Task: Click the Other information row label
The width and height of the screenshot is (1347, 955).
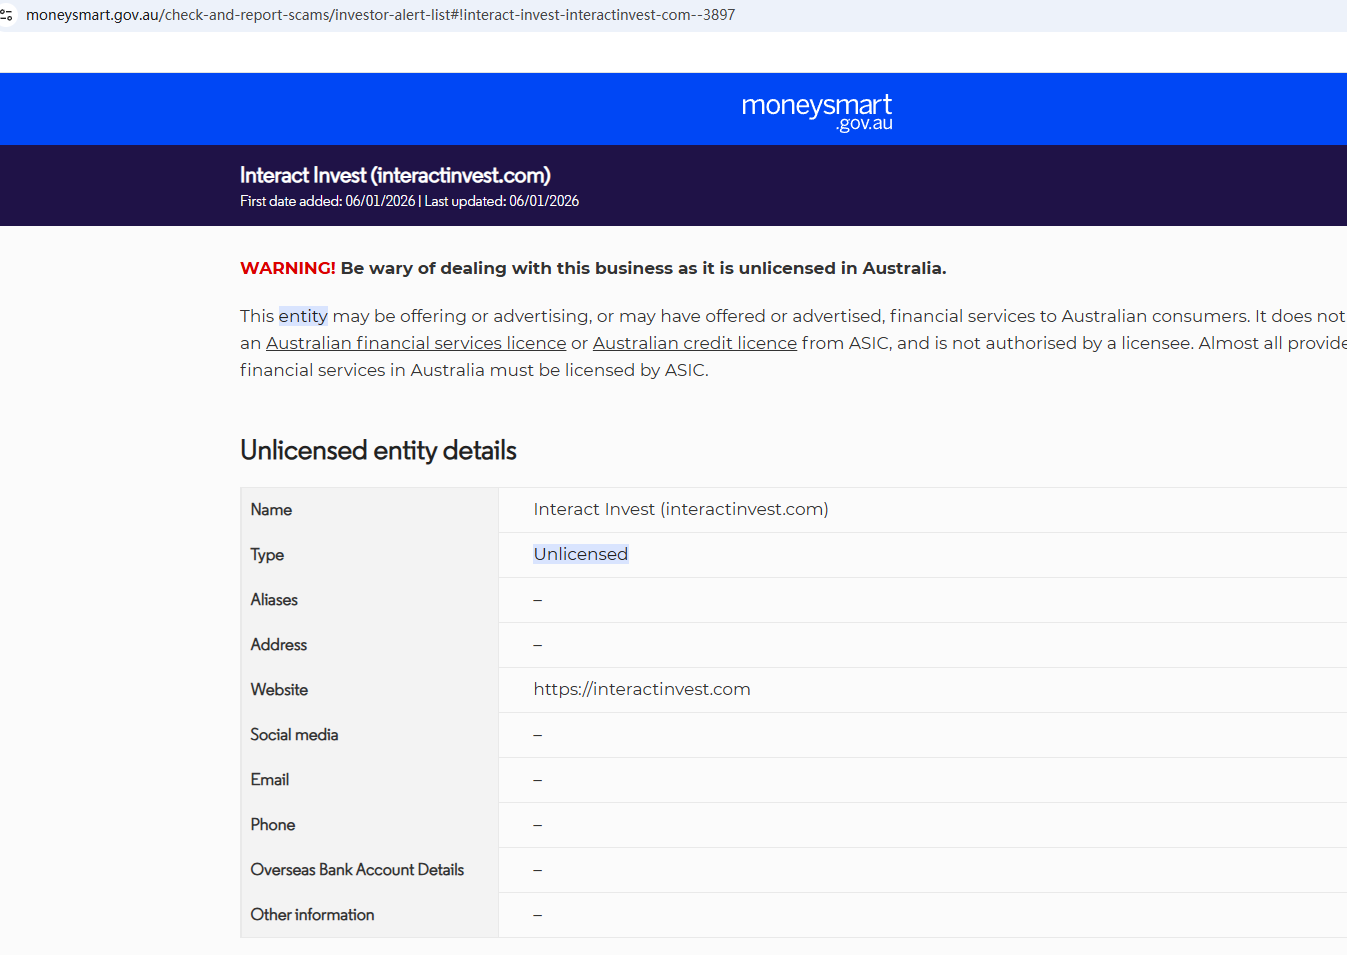Action: point(312,915)
